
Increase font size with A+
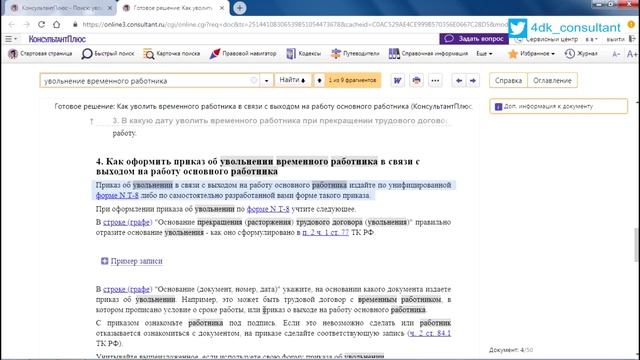tap(632, 54)
